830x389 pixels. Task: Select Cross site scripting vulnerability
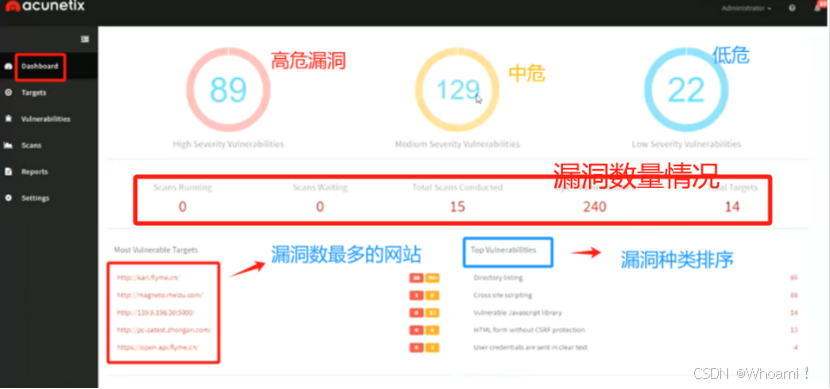(x=503, y=295)
